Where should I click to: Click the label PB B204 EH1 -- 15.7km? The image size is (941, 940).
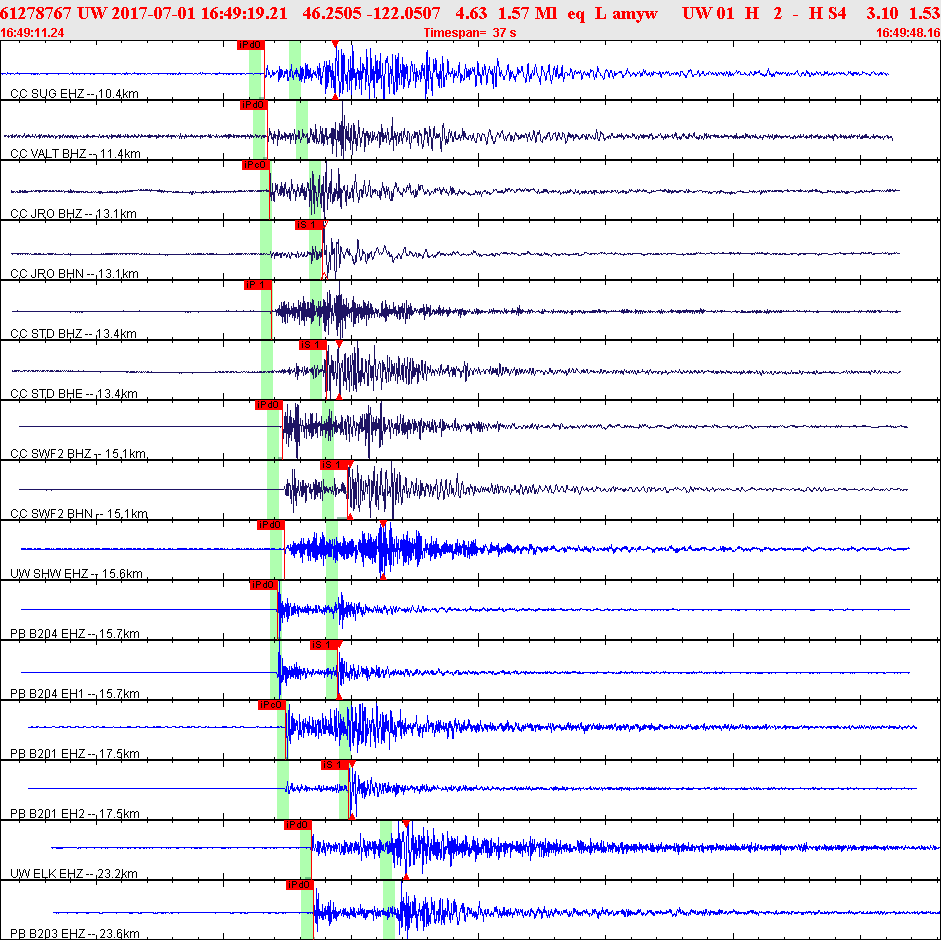(75, 694)
